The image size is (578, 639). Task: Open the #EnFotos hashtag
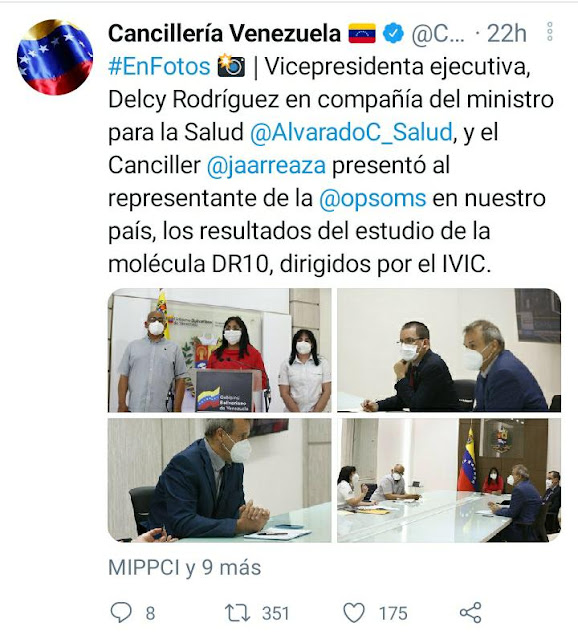[x=159, y=66]
